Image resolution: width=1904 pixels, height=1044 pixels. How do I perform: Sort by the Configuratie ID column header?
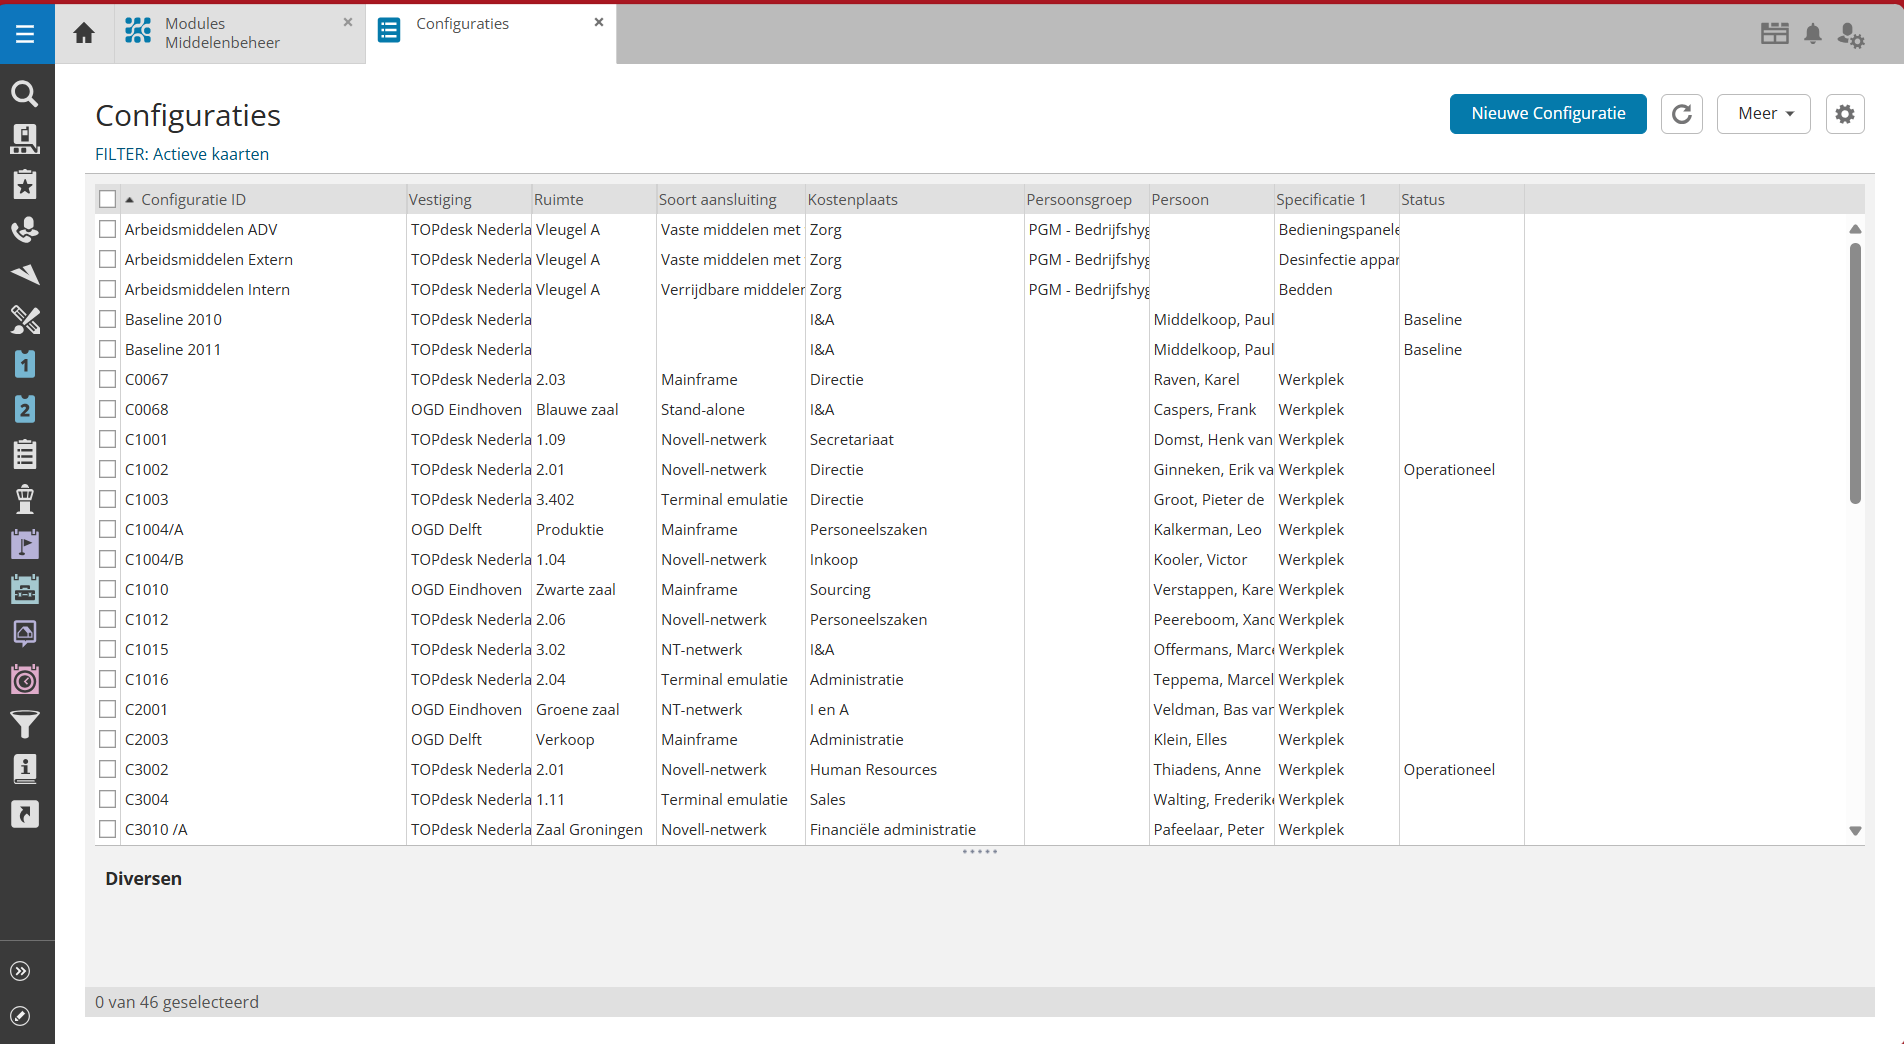point(193,200)
